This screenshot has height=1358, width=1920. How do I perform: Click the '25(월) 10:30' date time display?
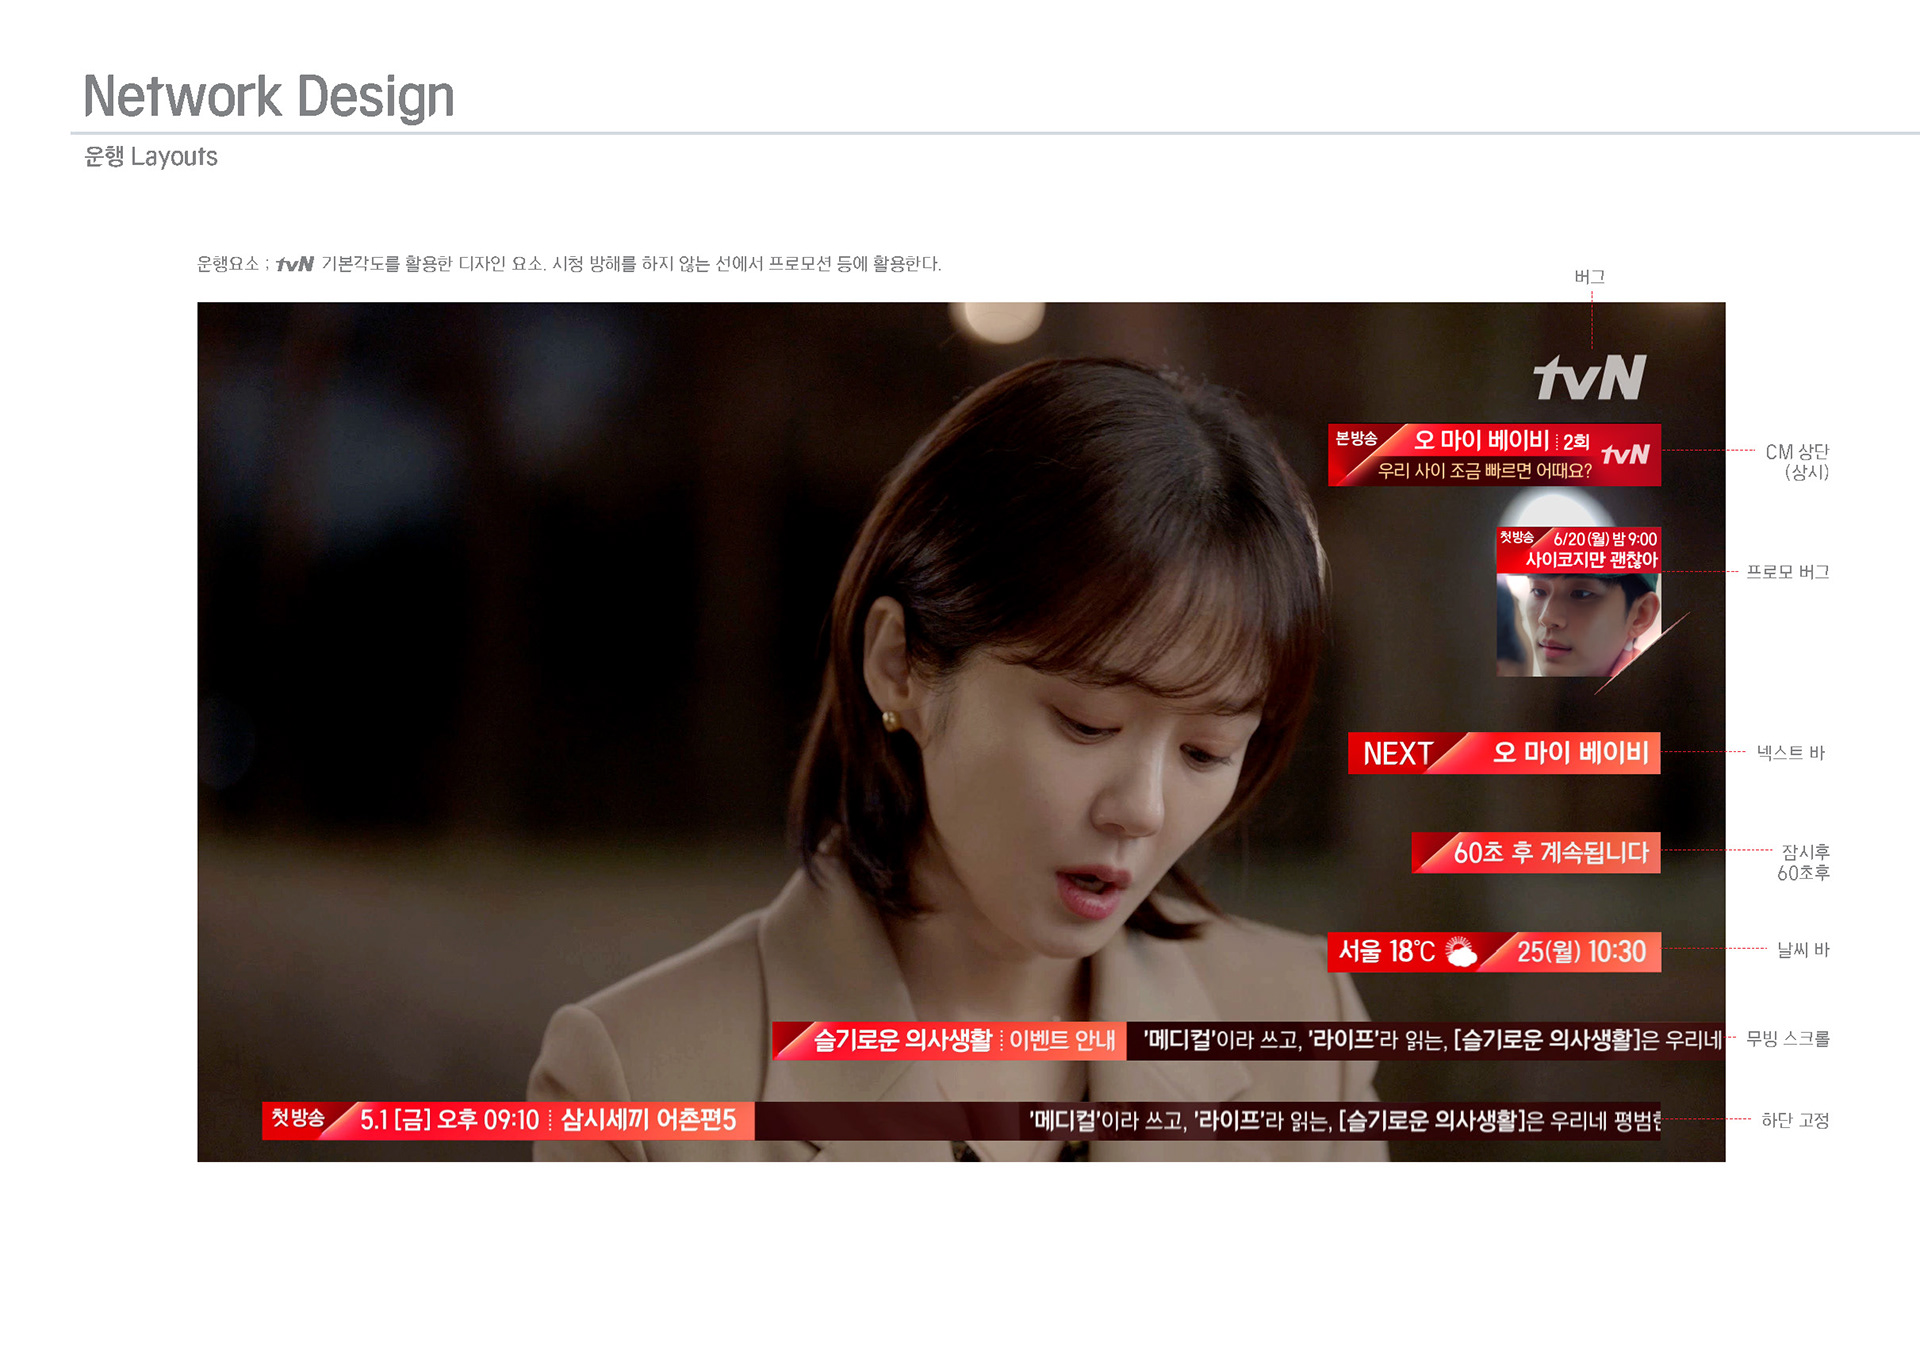[x=1580, y=952]
